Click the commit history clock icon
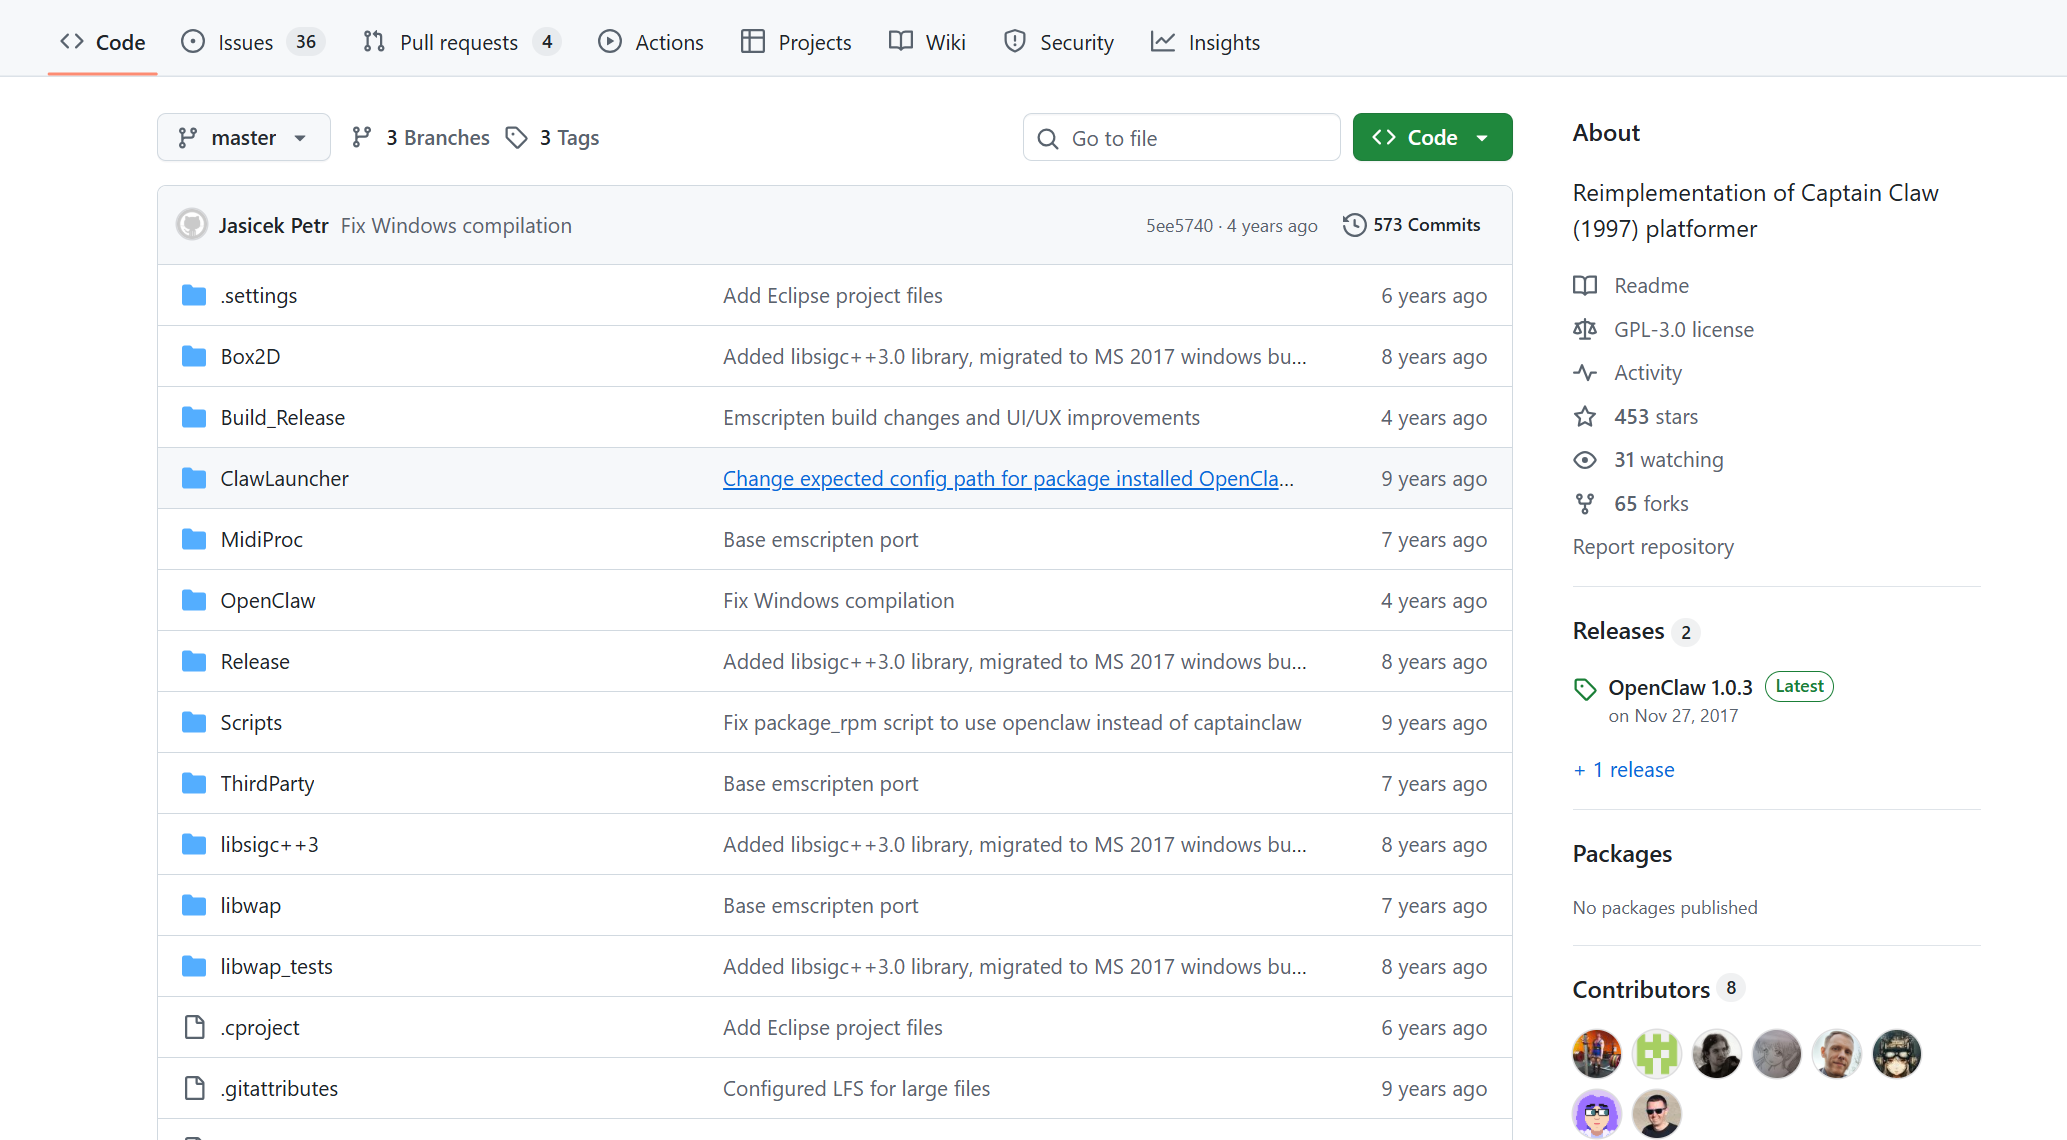The height and width of the screenshot is (1140, 2067). pyautogui.click(x=1354, y=225)
